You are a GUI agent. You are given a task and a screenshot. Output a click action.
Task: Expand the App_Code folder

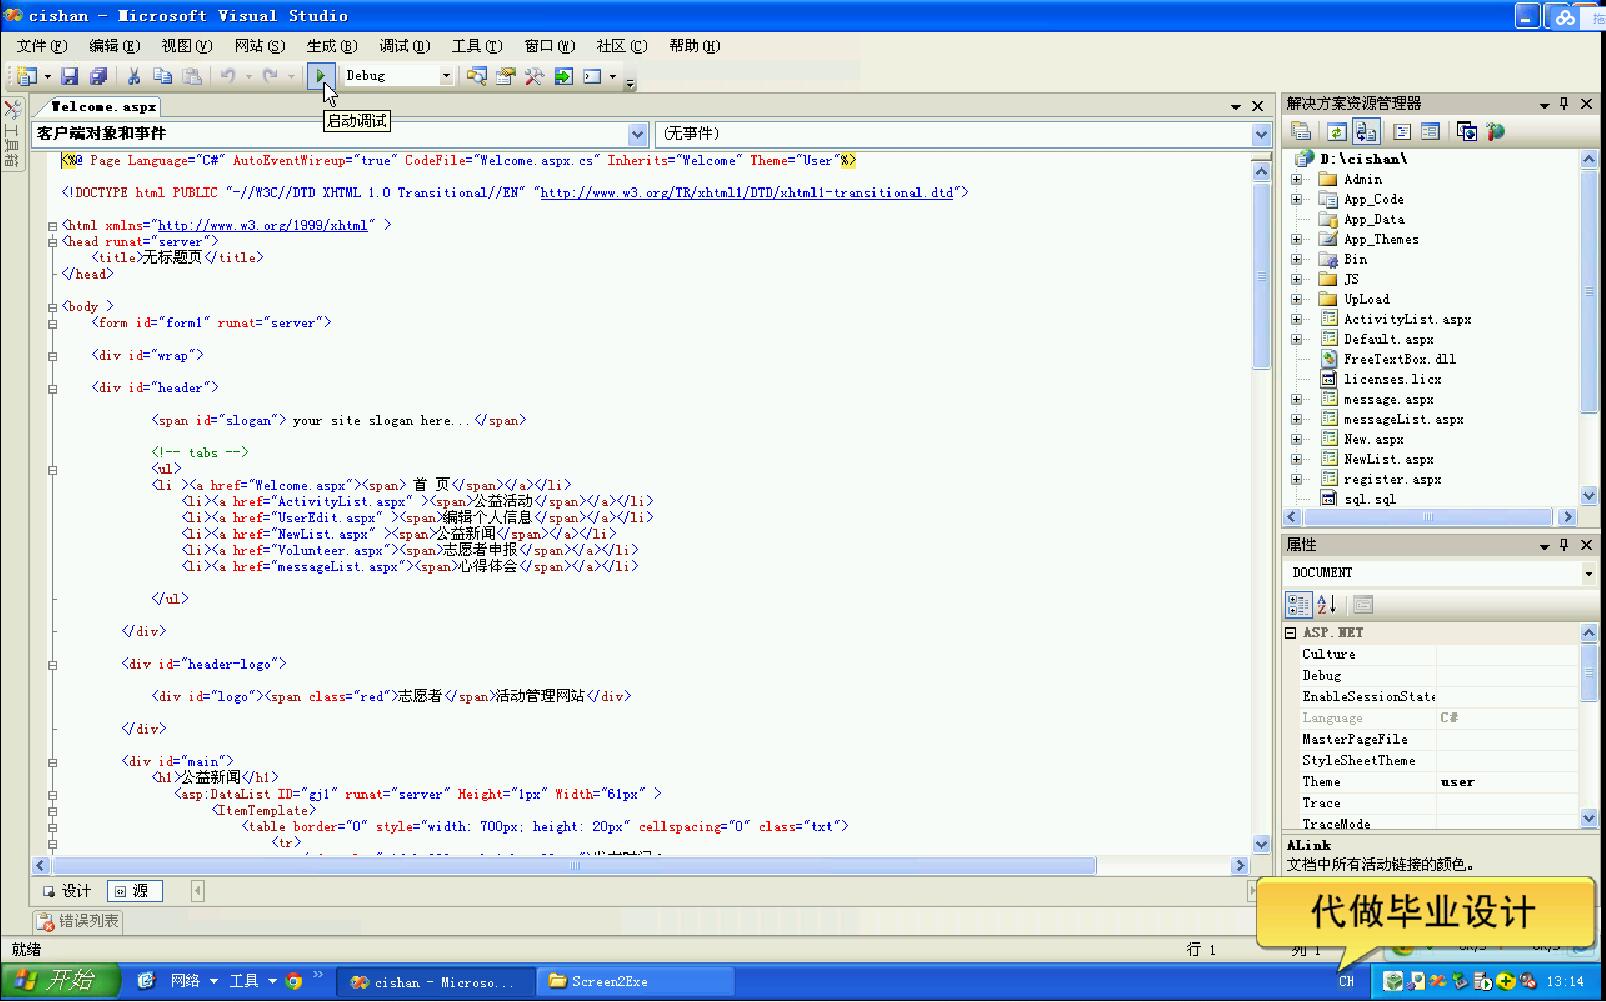(x=1297, y=200)
